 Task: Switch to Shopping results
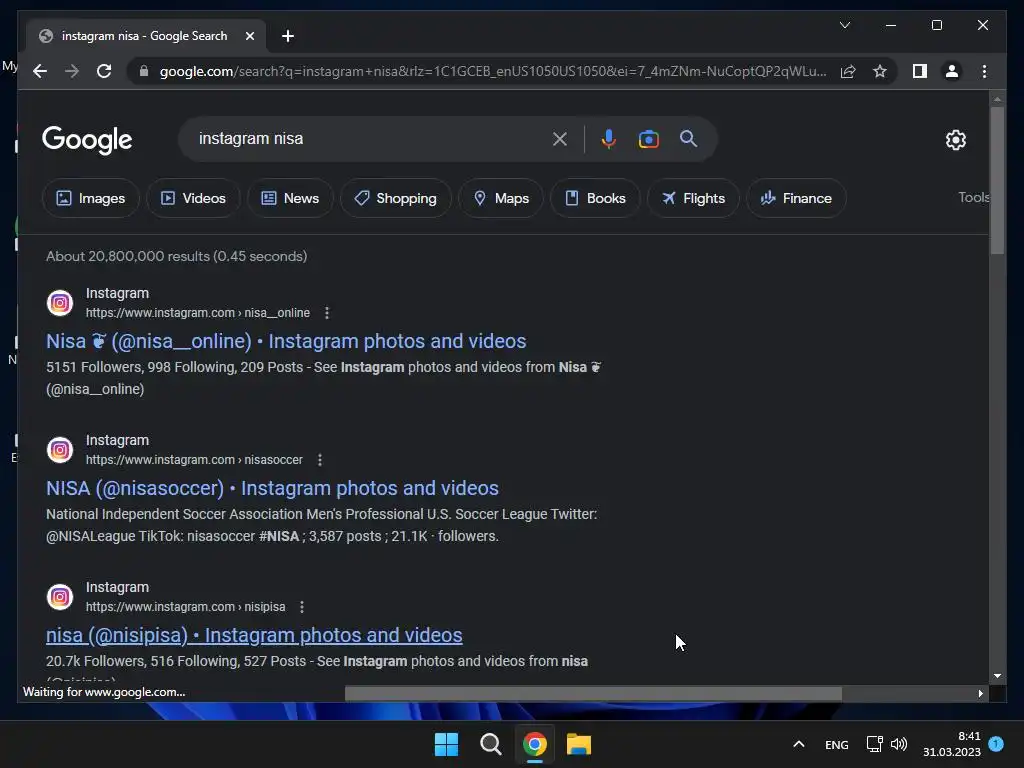click(x=396, y=198)
